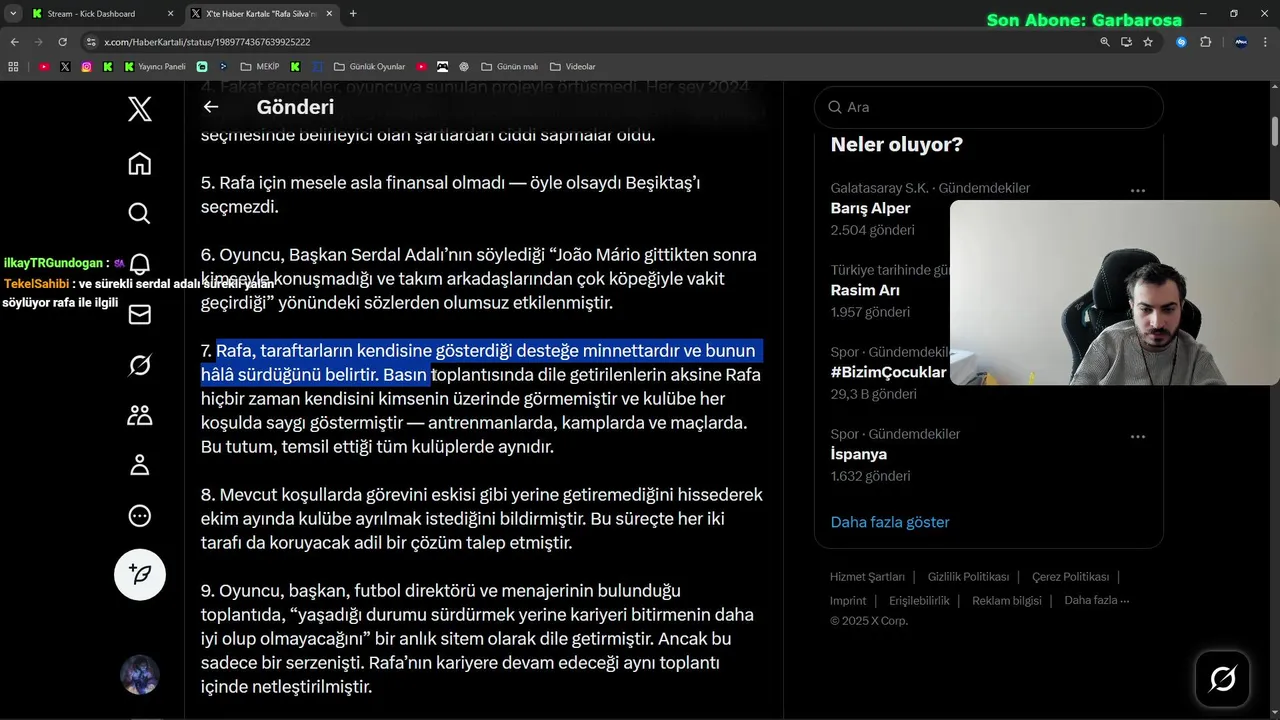Open more options for İspanya trend

point(1138,436)
